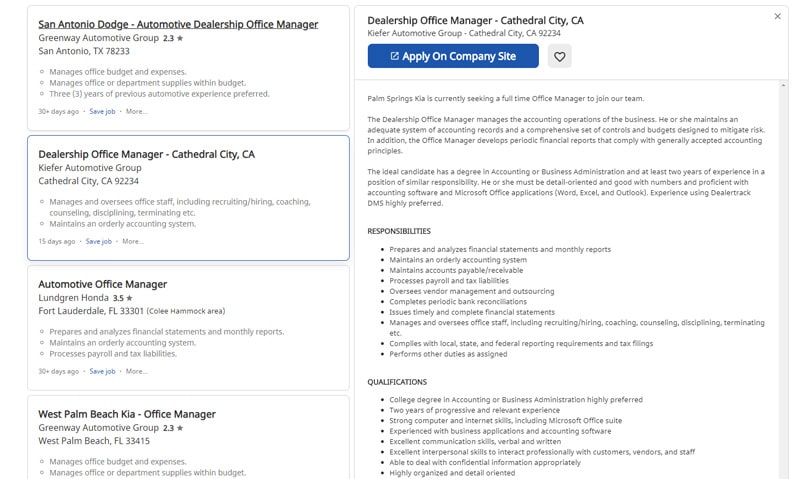
Task: Click the 3.5 star rating for Lundgren Honda
Action: 122,298
